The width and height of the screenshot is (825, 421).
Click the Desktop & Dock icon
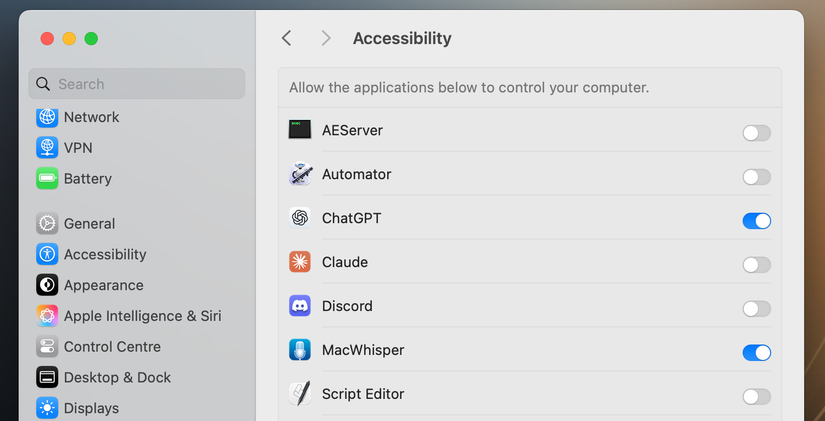coord(47,377)
